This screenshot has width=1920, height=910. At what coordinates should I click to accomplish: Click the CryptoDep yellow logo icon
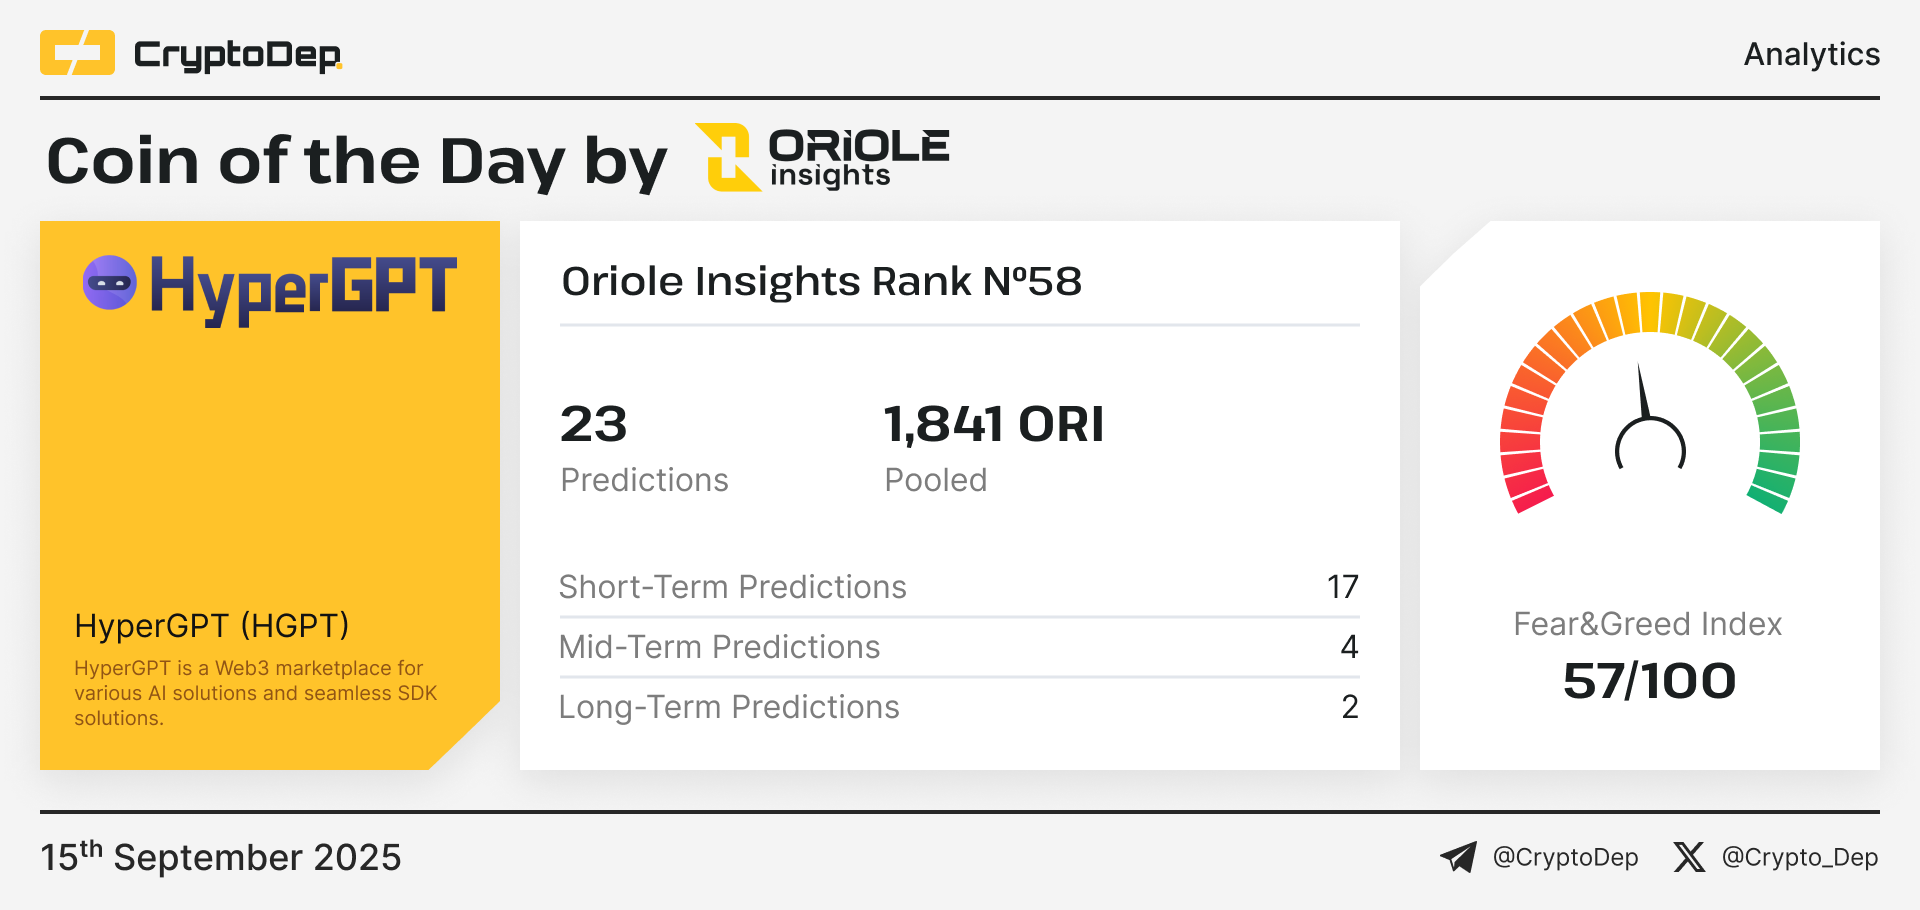click(x=77, y=53)
